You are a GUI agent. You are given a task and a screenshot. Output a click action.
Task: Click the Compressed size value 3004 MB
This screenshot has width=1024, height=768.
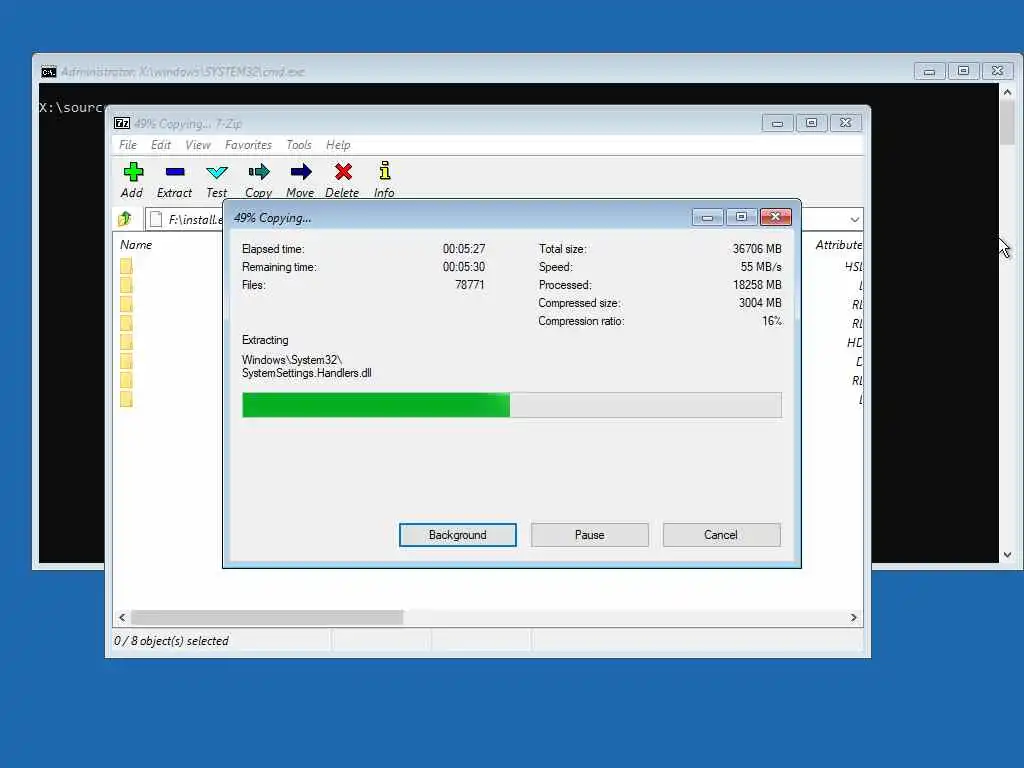click(760, 303)
